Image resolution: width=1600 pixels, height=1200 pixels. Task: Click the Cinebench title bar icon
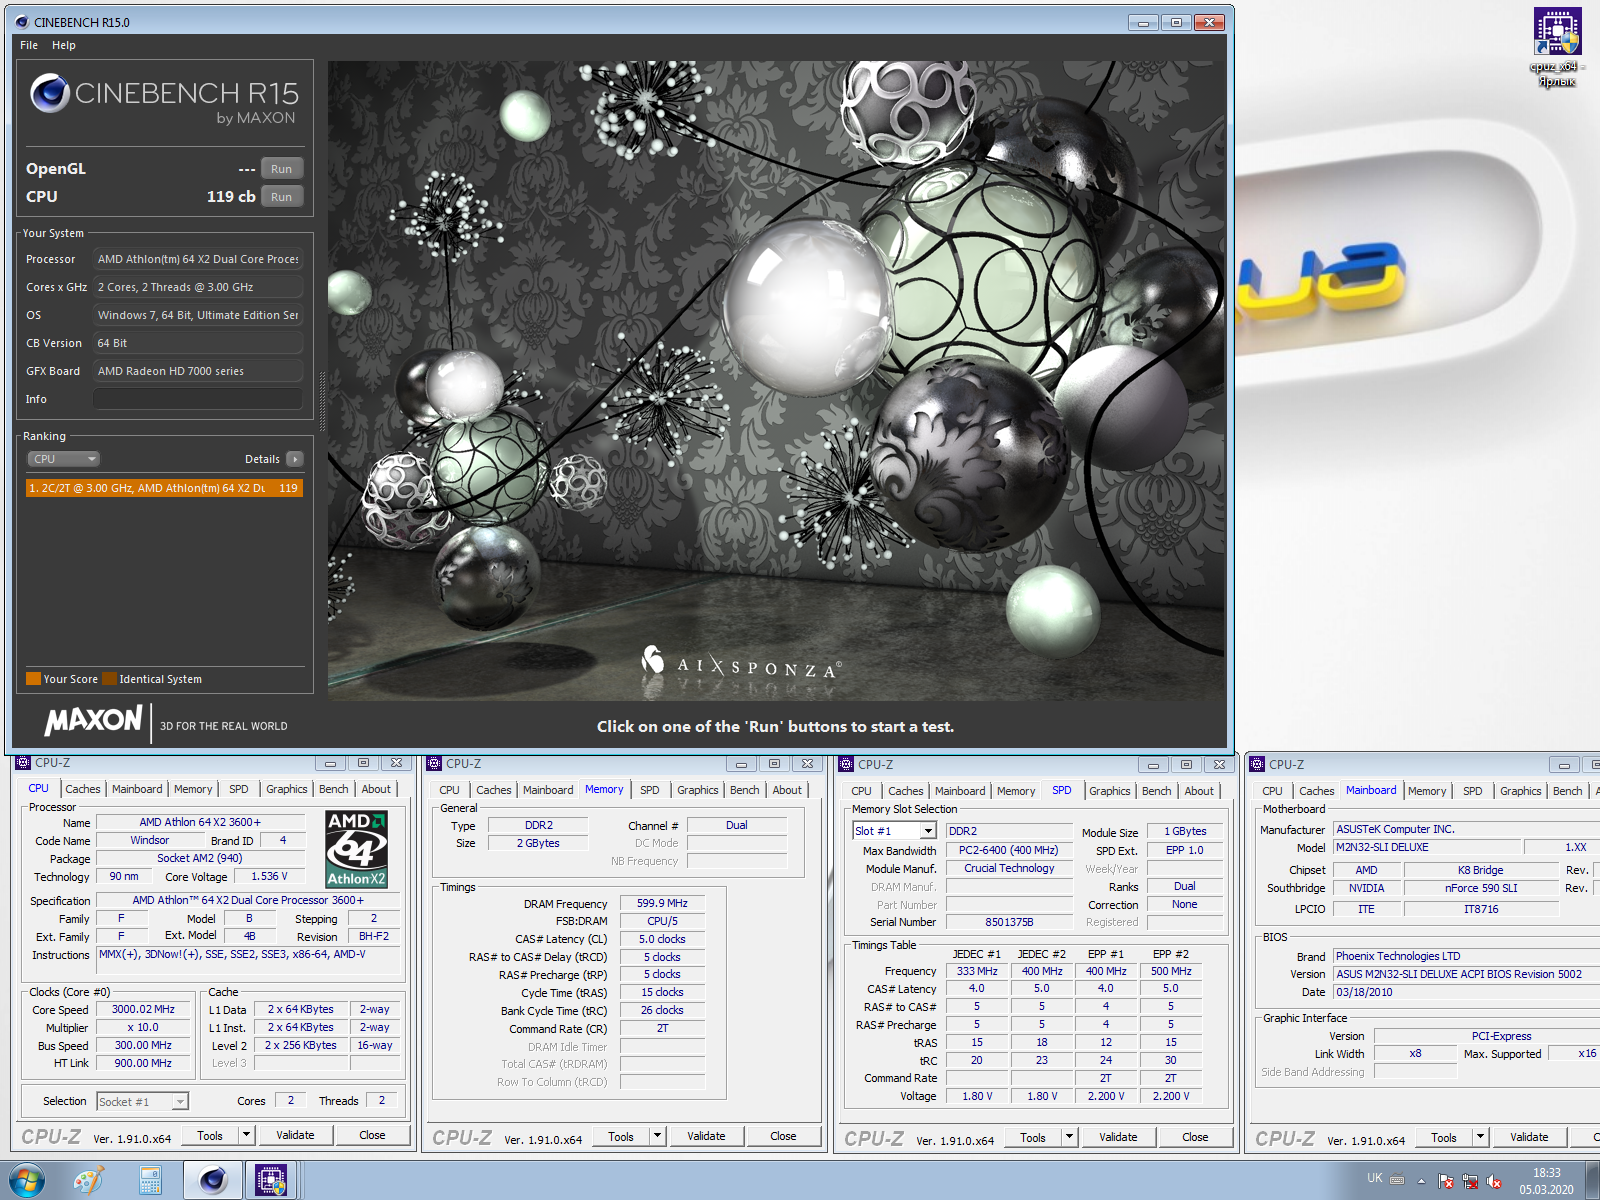click(22, 22)
